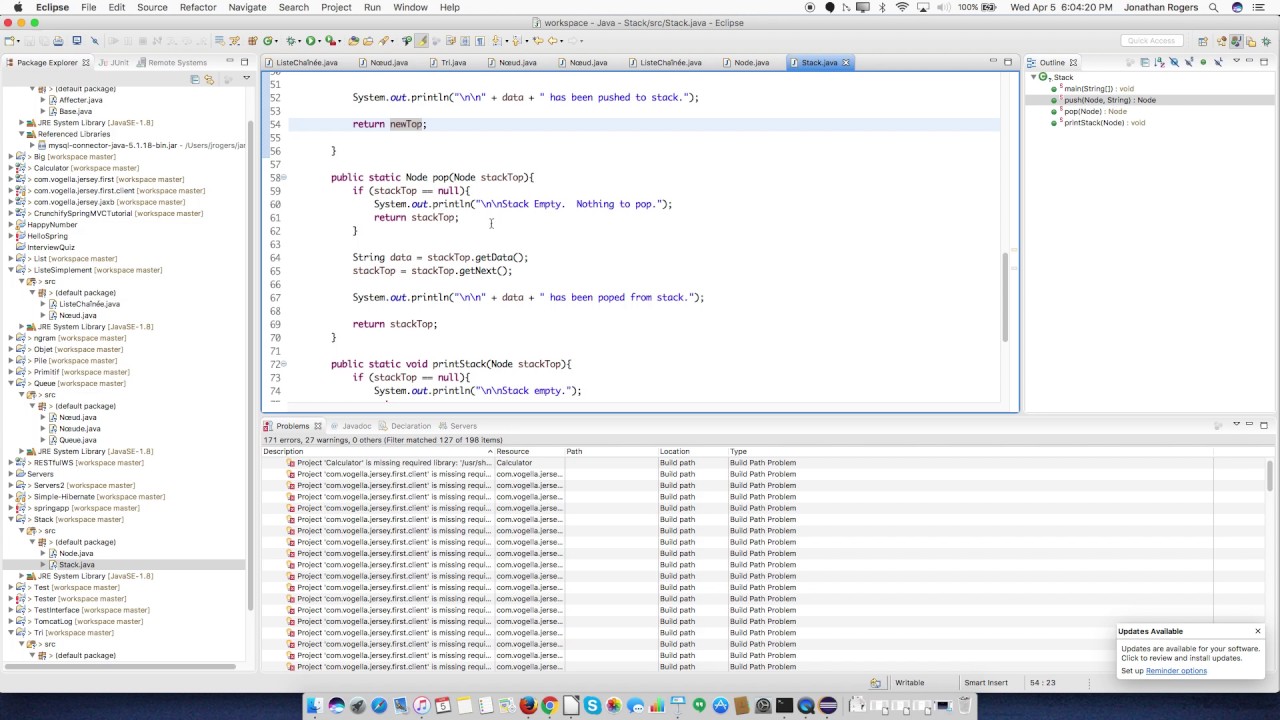Click the Reminder options link

(x=1176, y=671)
